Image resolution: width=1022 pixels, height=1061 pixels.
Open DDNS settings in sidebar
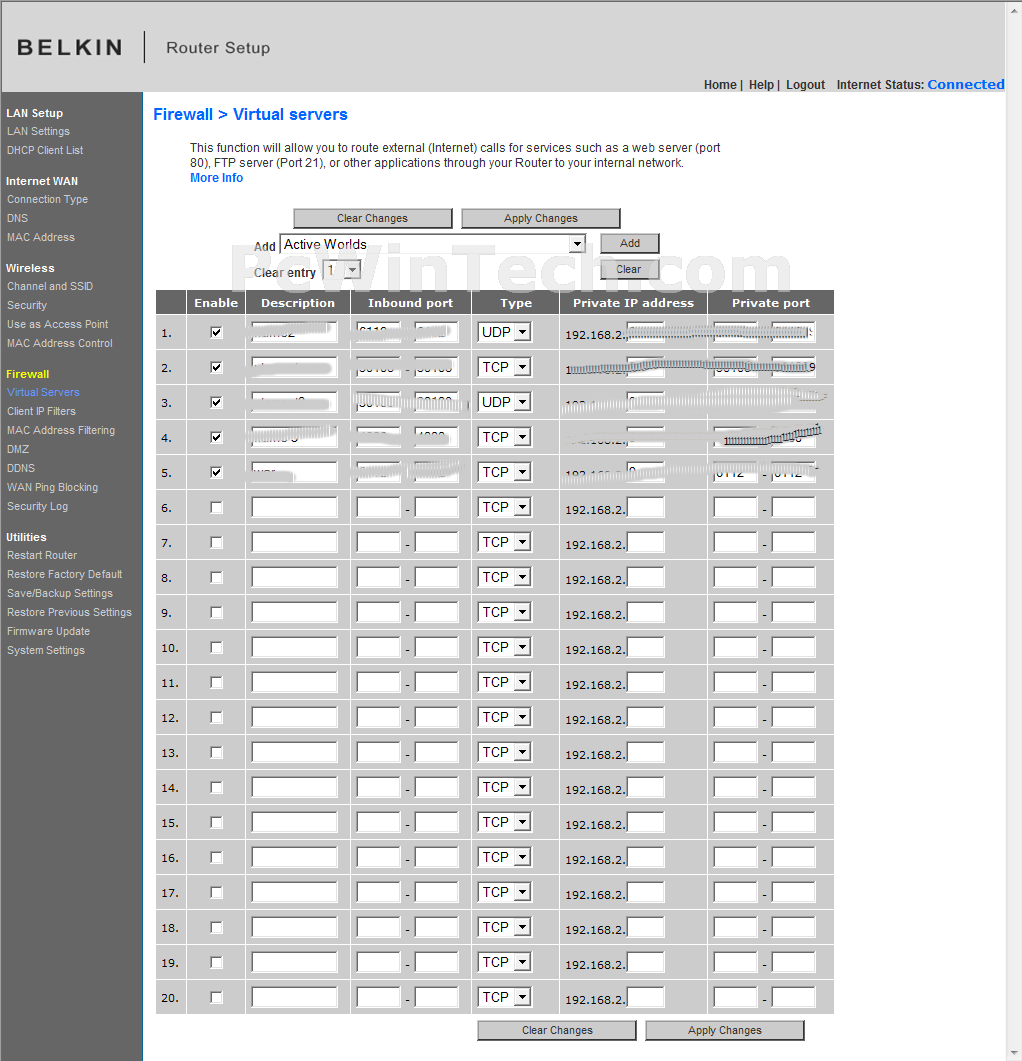click(21, 468)
